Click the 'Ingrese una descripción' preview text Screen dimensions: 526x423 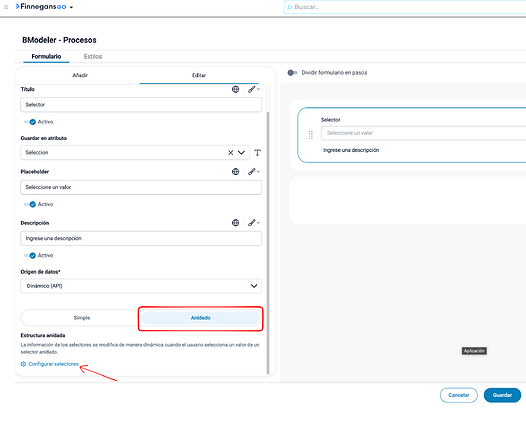(351, 150)
